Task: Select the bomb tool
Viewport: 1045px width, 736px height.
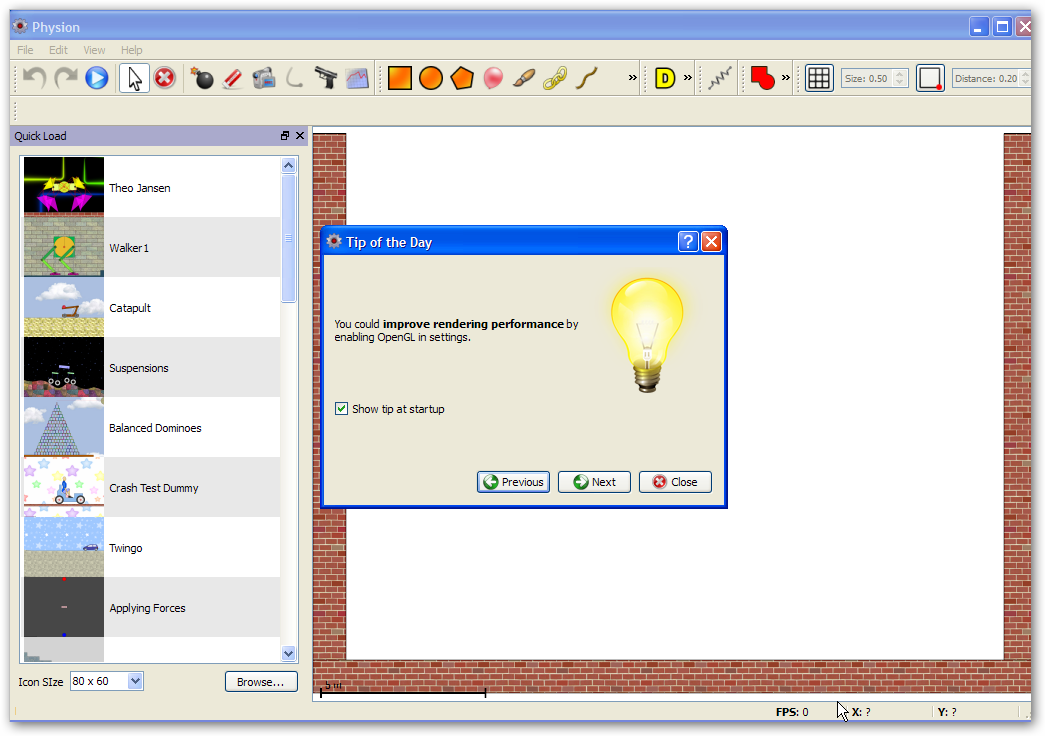Action: (x=201, y=78)
